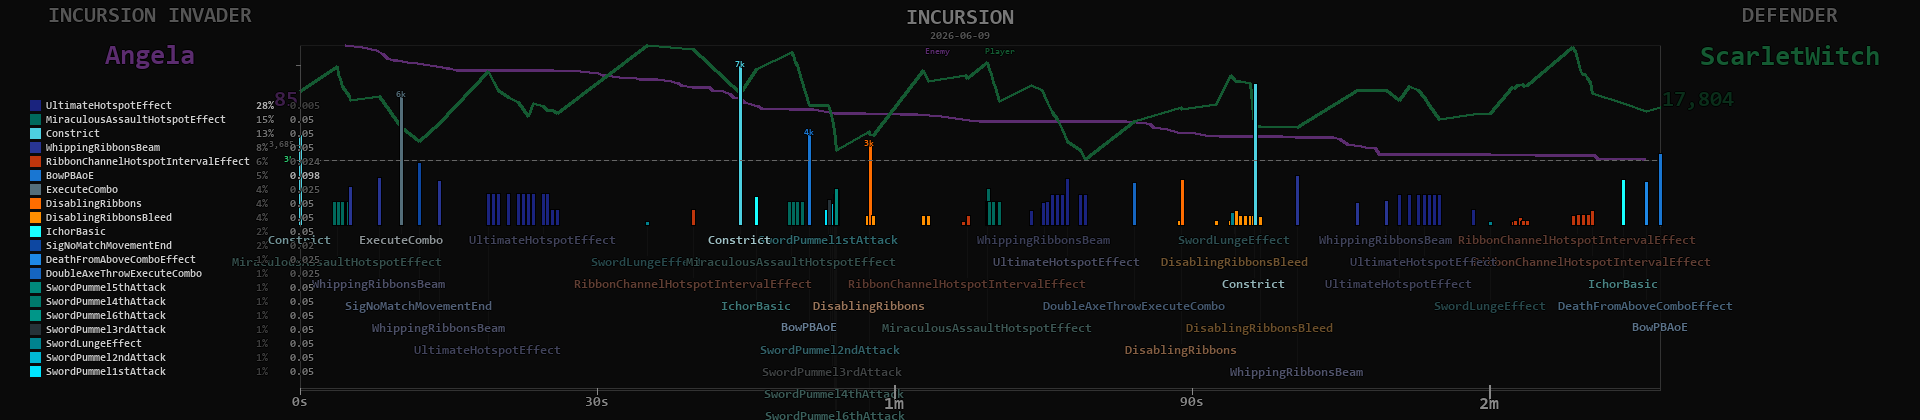Click the INCURSION INVADER heading
1920x420 pixels.
tap(150, 15)
